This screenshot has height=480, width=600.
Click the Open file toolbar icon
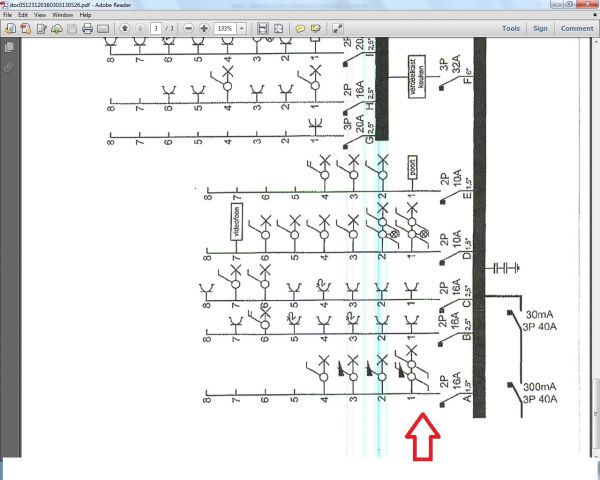click(x=10, y=28)
